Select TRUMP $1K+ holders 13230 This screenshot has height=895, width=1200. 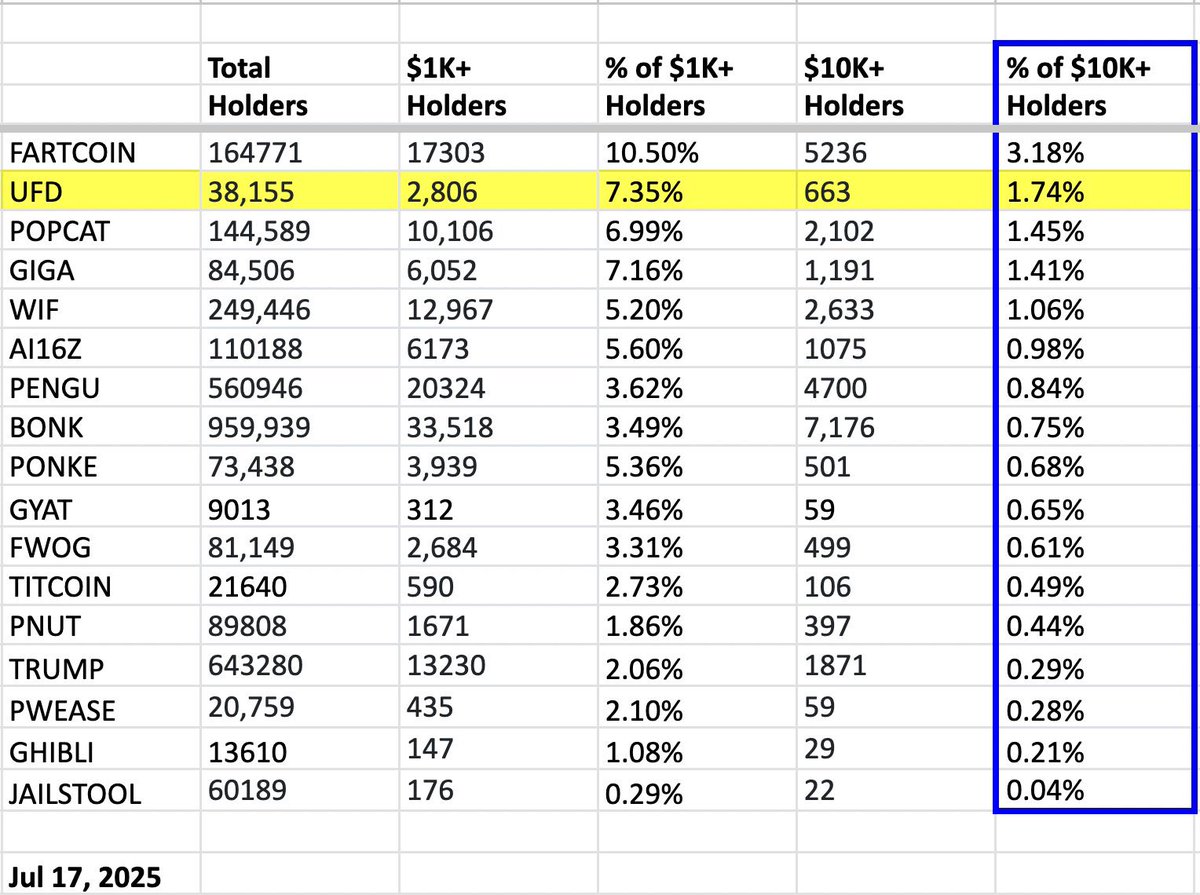(447, 667)
